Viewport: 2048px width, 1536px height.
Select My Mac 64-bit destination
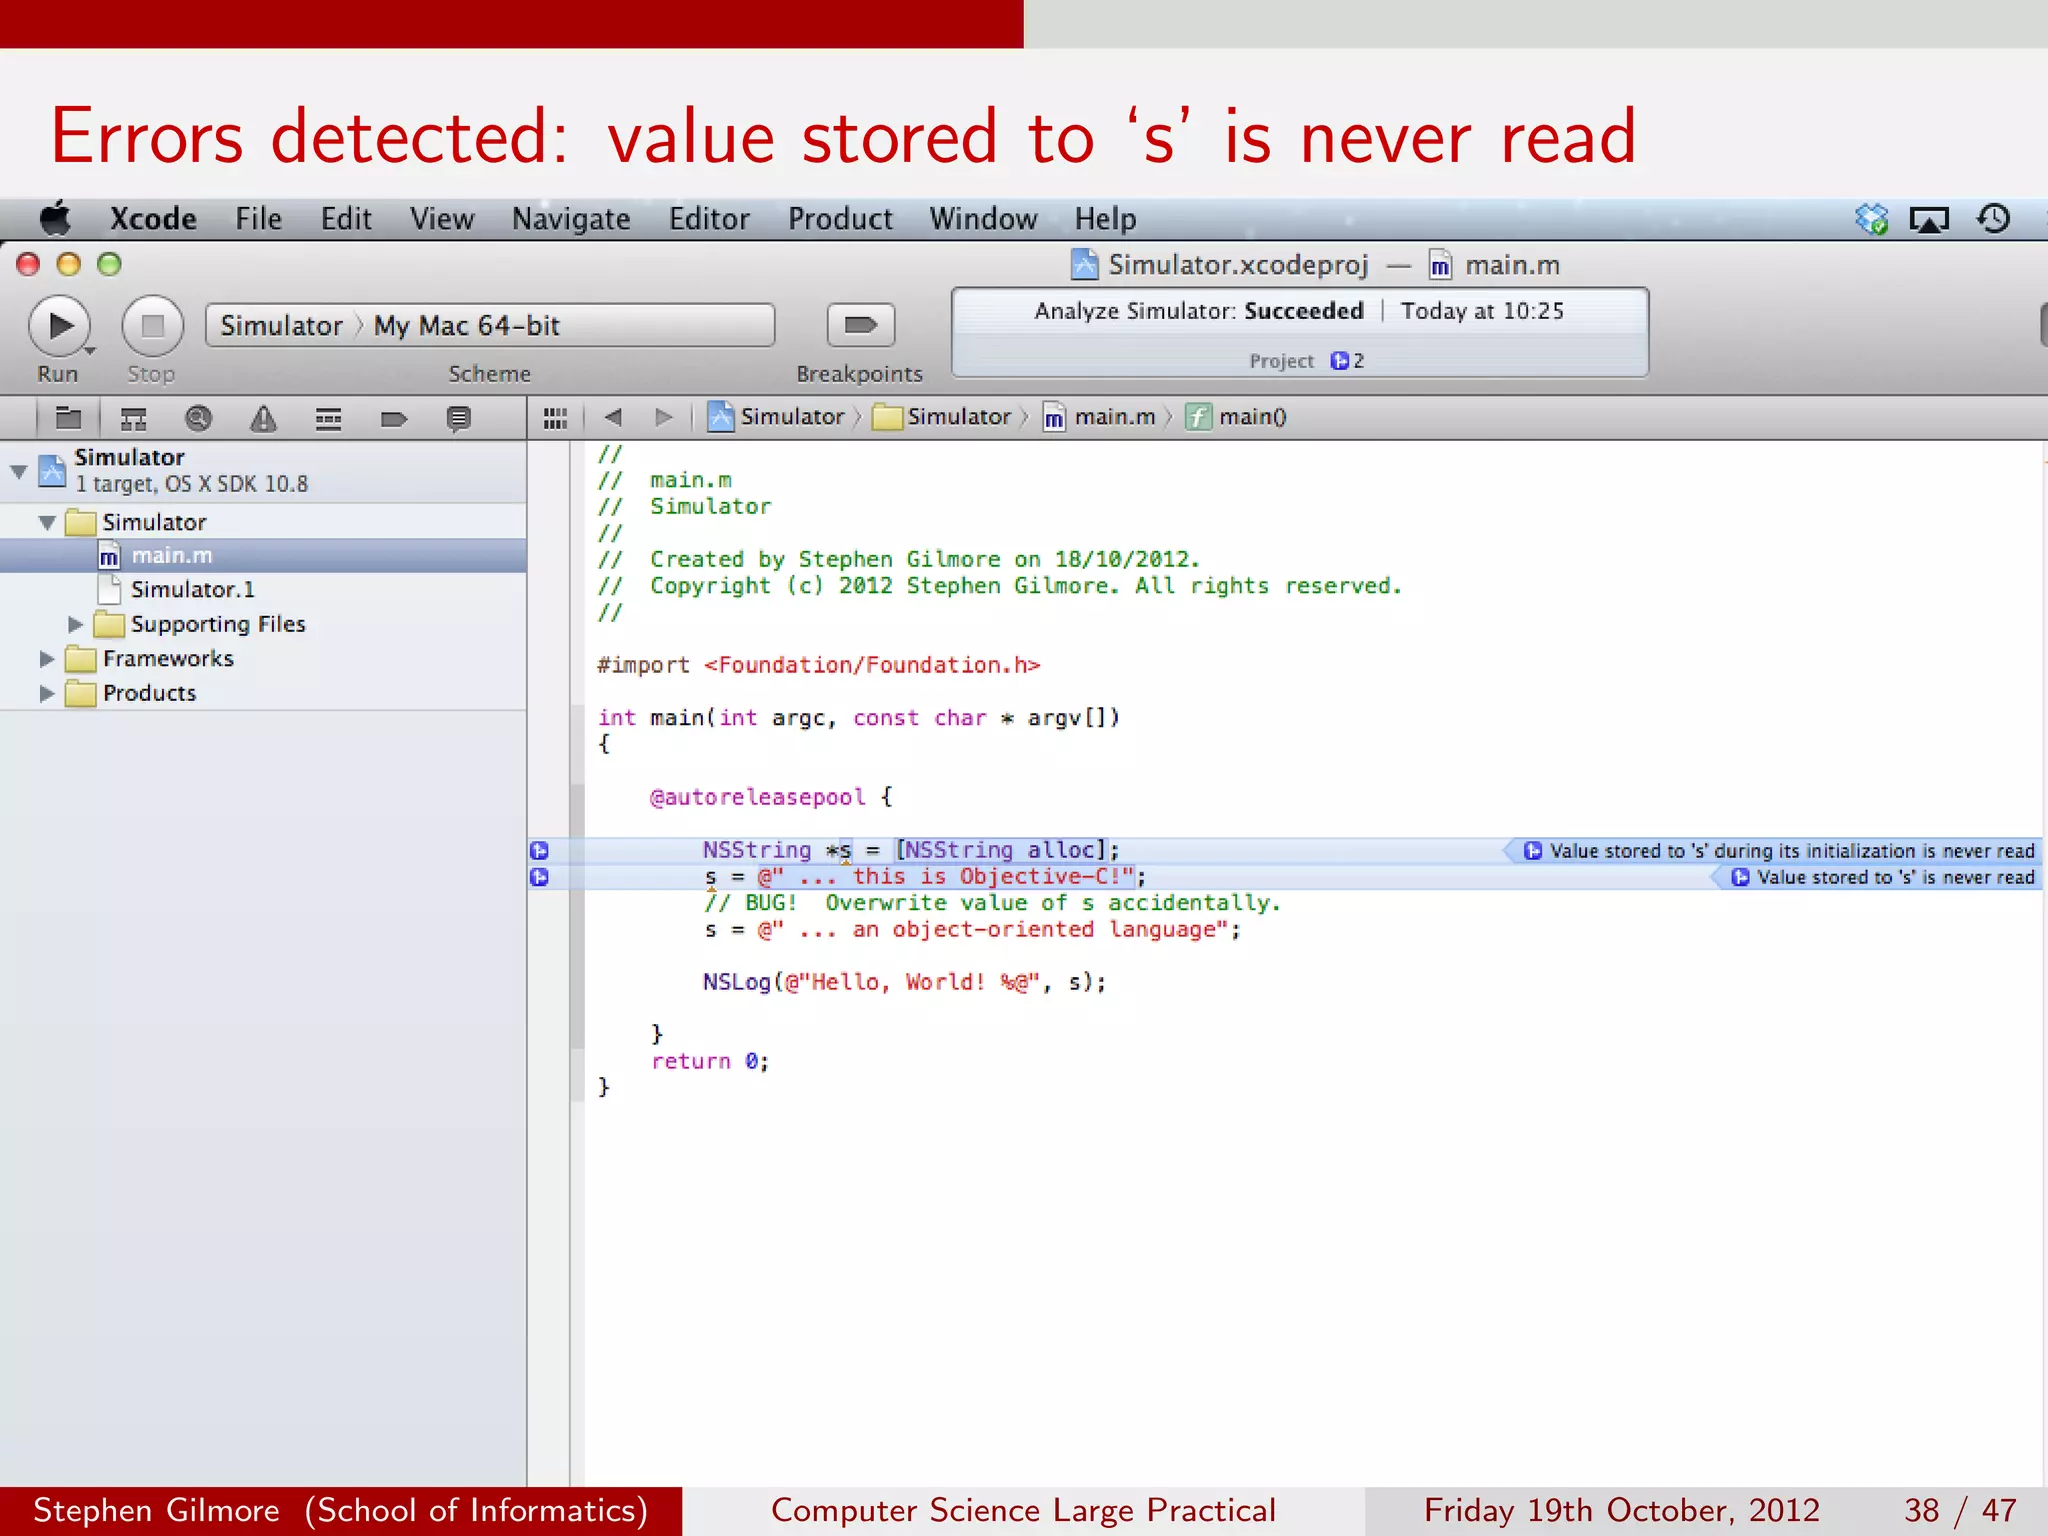466,326
